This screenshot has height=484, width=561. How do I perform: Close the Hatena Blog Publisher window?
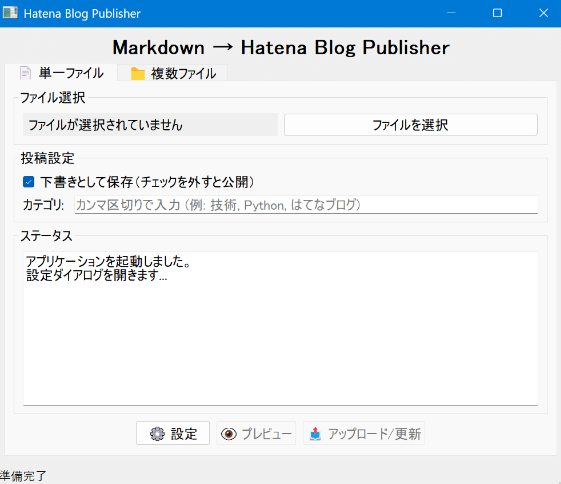[x=543, y=13]
